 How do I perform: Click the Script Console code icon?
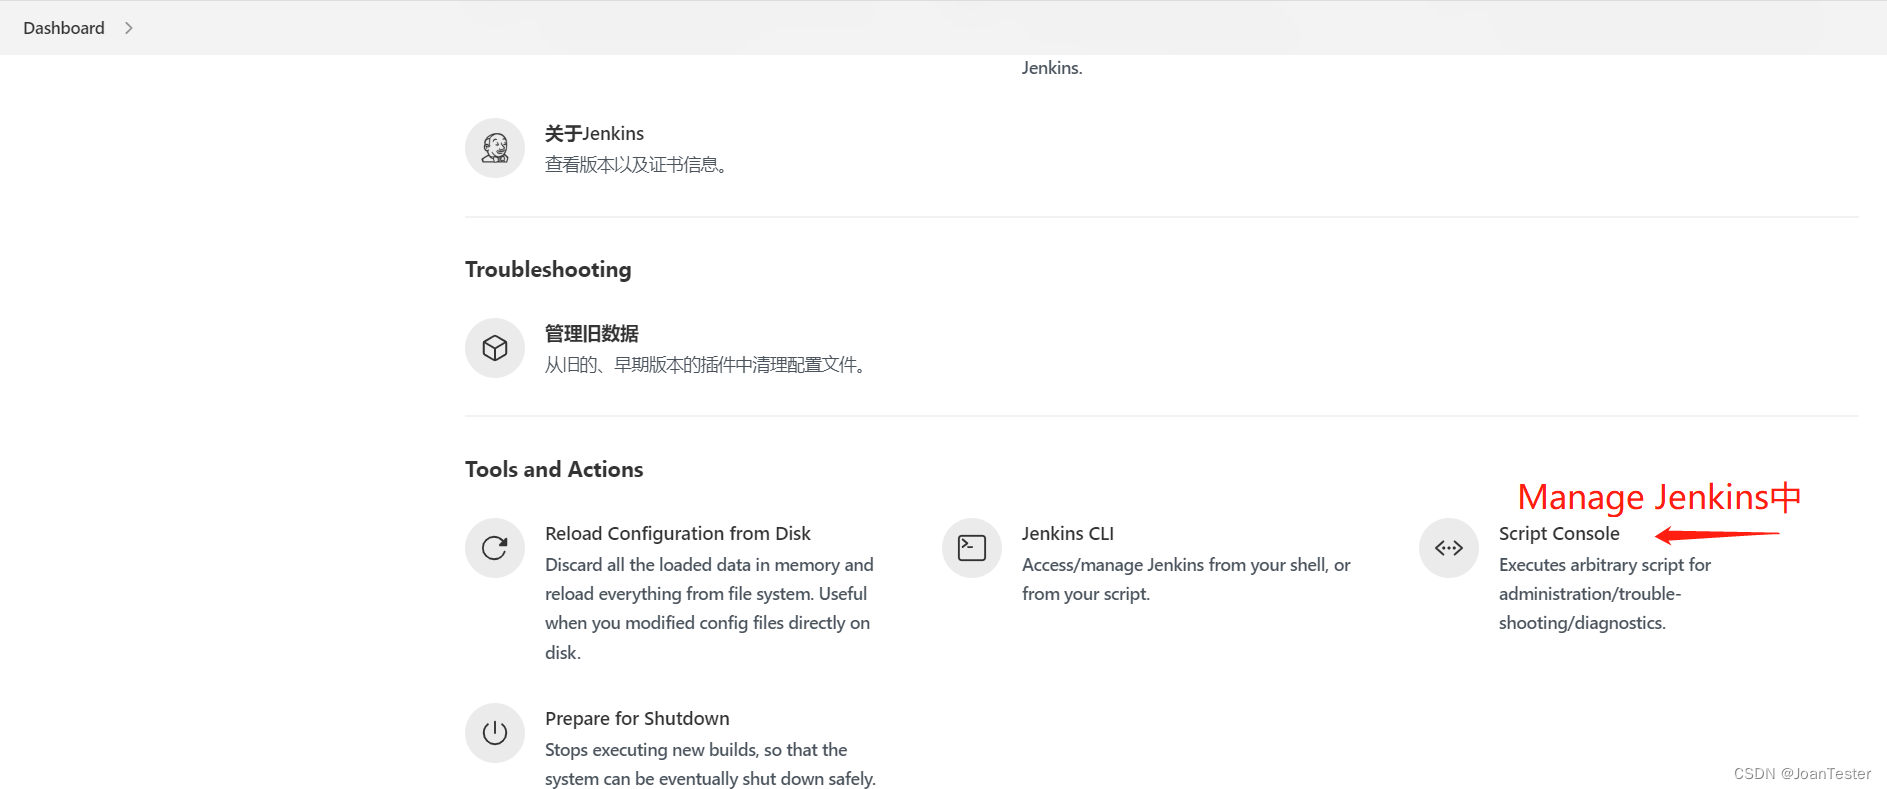pyautogui.click(x=1449, y=548)
